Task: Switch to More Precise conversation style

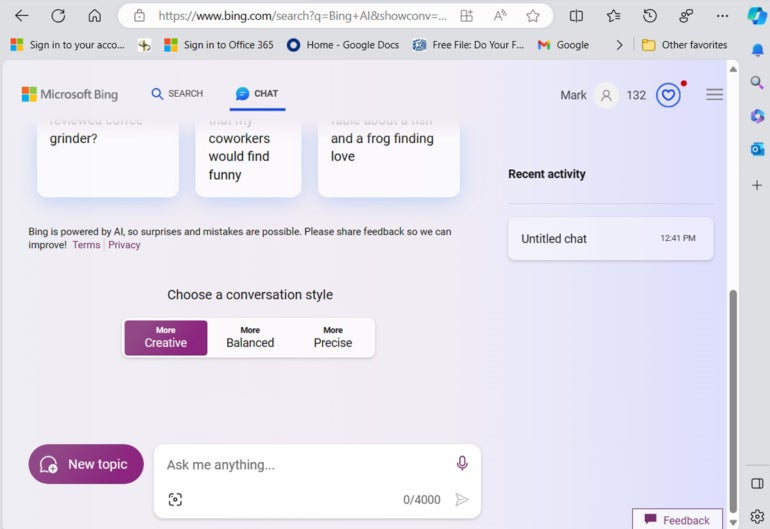Action: 333,338
